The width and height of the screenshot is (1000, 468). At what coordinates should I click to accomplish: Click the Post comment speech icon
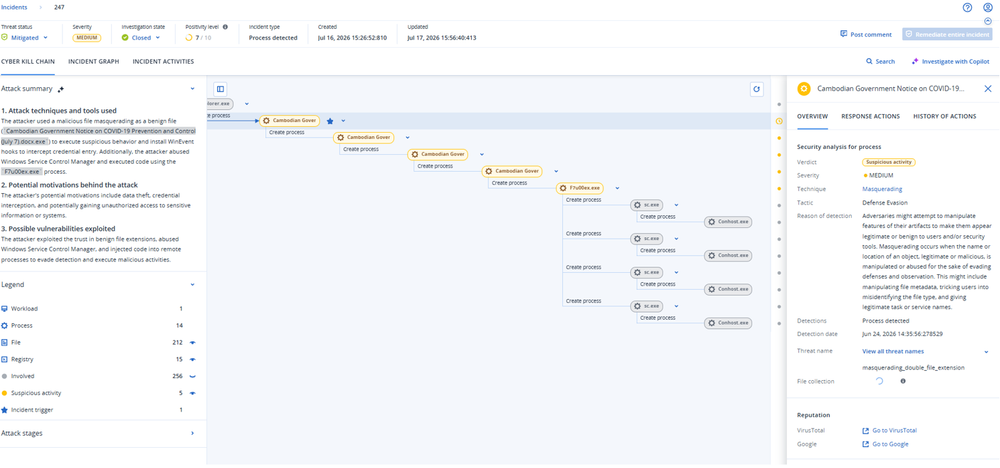pyautogui.click(x=844, y=34)
